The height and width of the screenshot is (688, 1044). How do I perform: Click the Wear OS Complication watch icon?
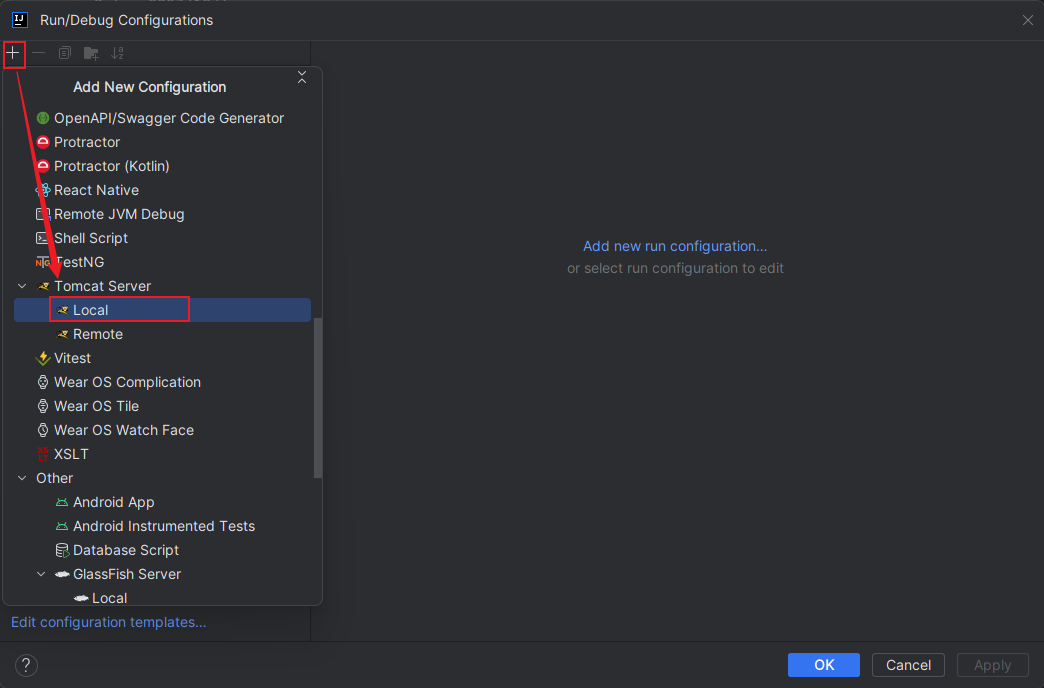[43, 382]
